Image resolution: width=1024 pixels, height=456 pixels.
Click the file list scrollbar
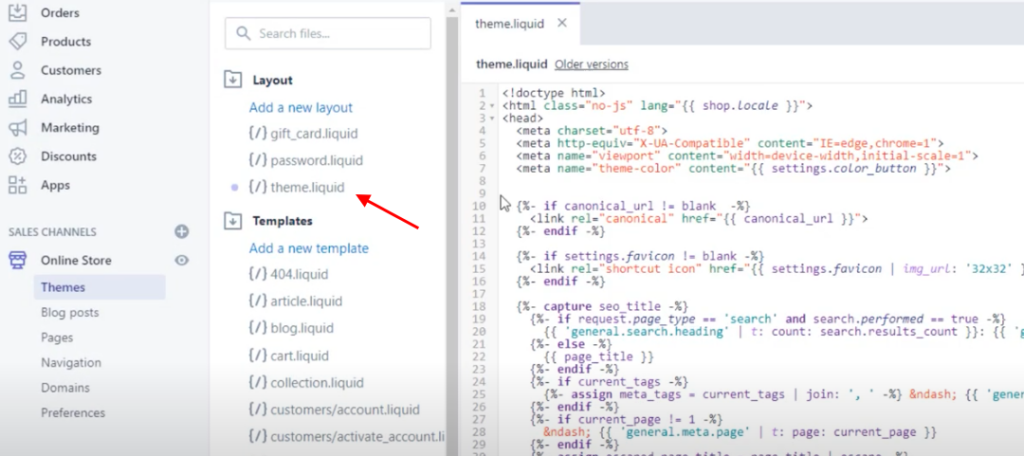coord(451,235)
